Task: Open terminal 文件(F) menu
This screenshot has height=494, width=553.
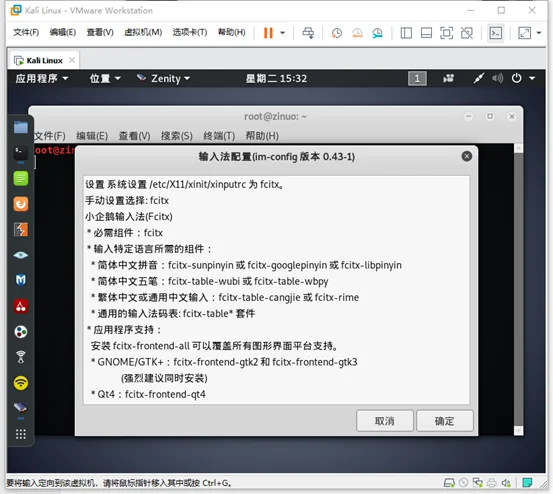Action: pos(50,136)
